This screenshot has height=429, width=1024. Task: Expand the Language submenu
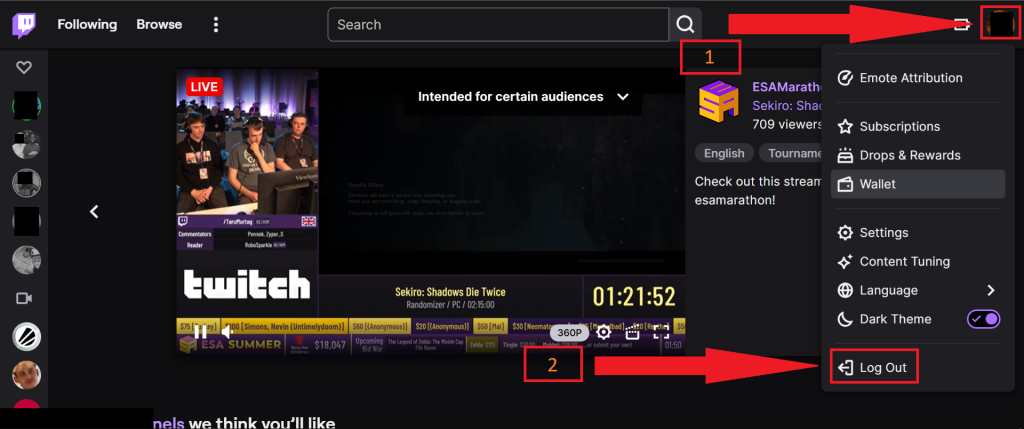point(918,290)
